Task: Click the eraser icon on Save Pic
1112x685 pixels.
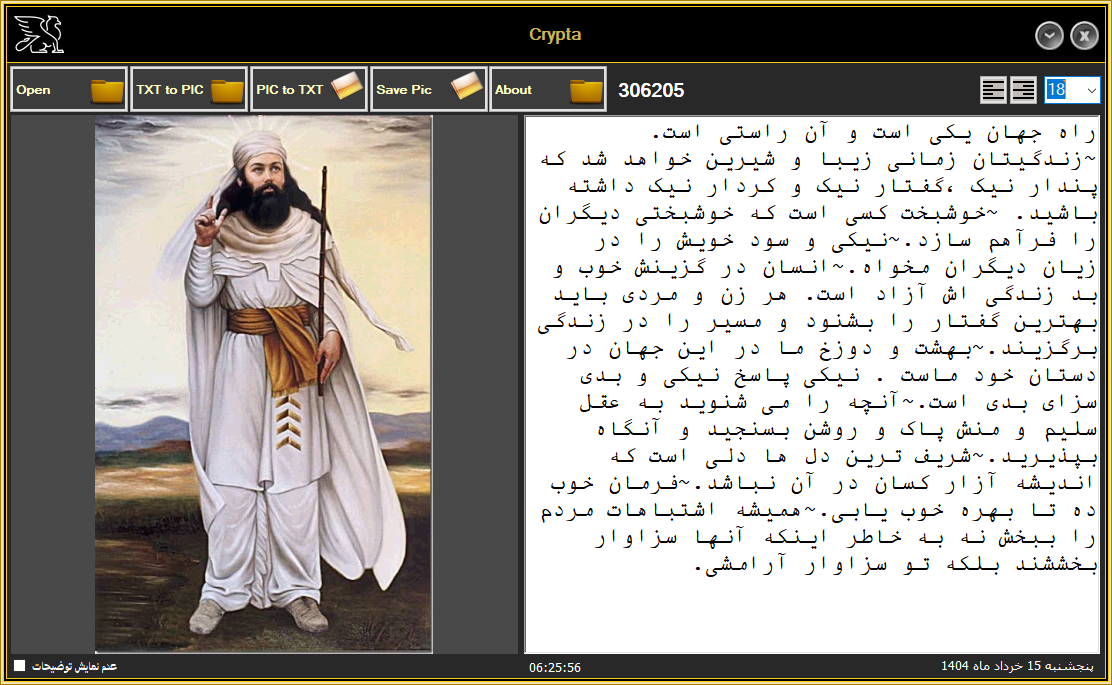Action: (466, 86)
